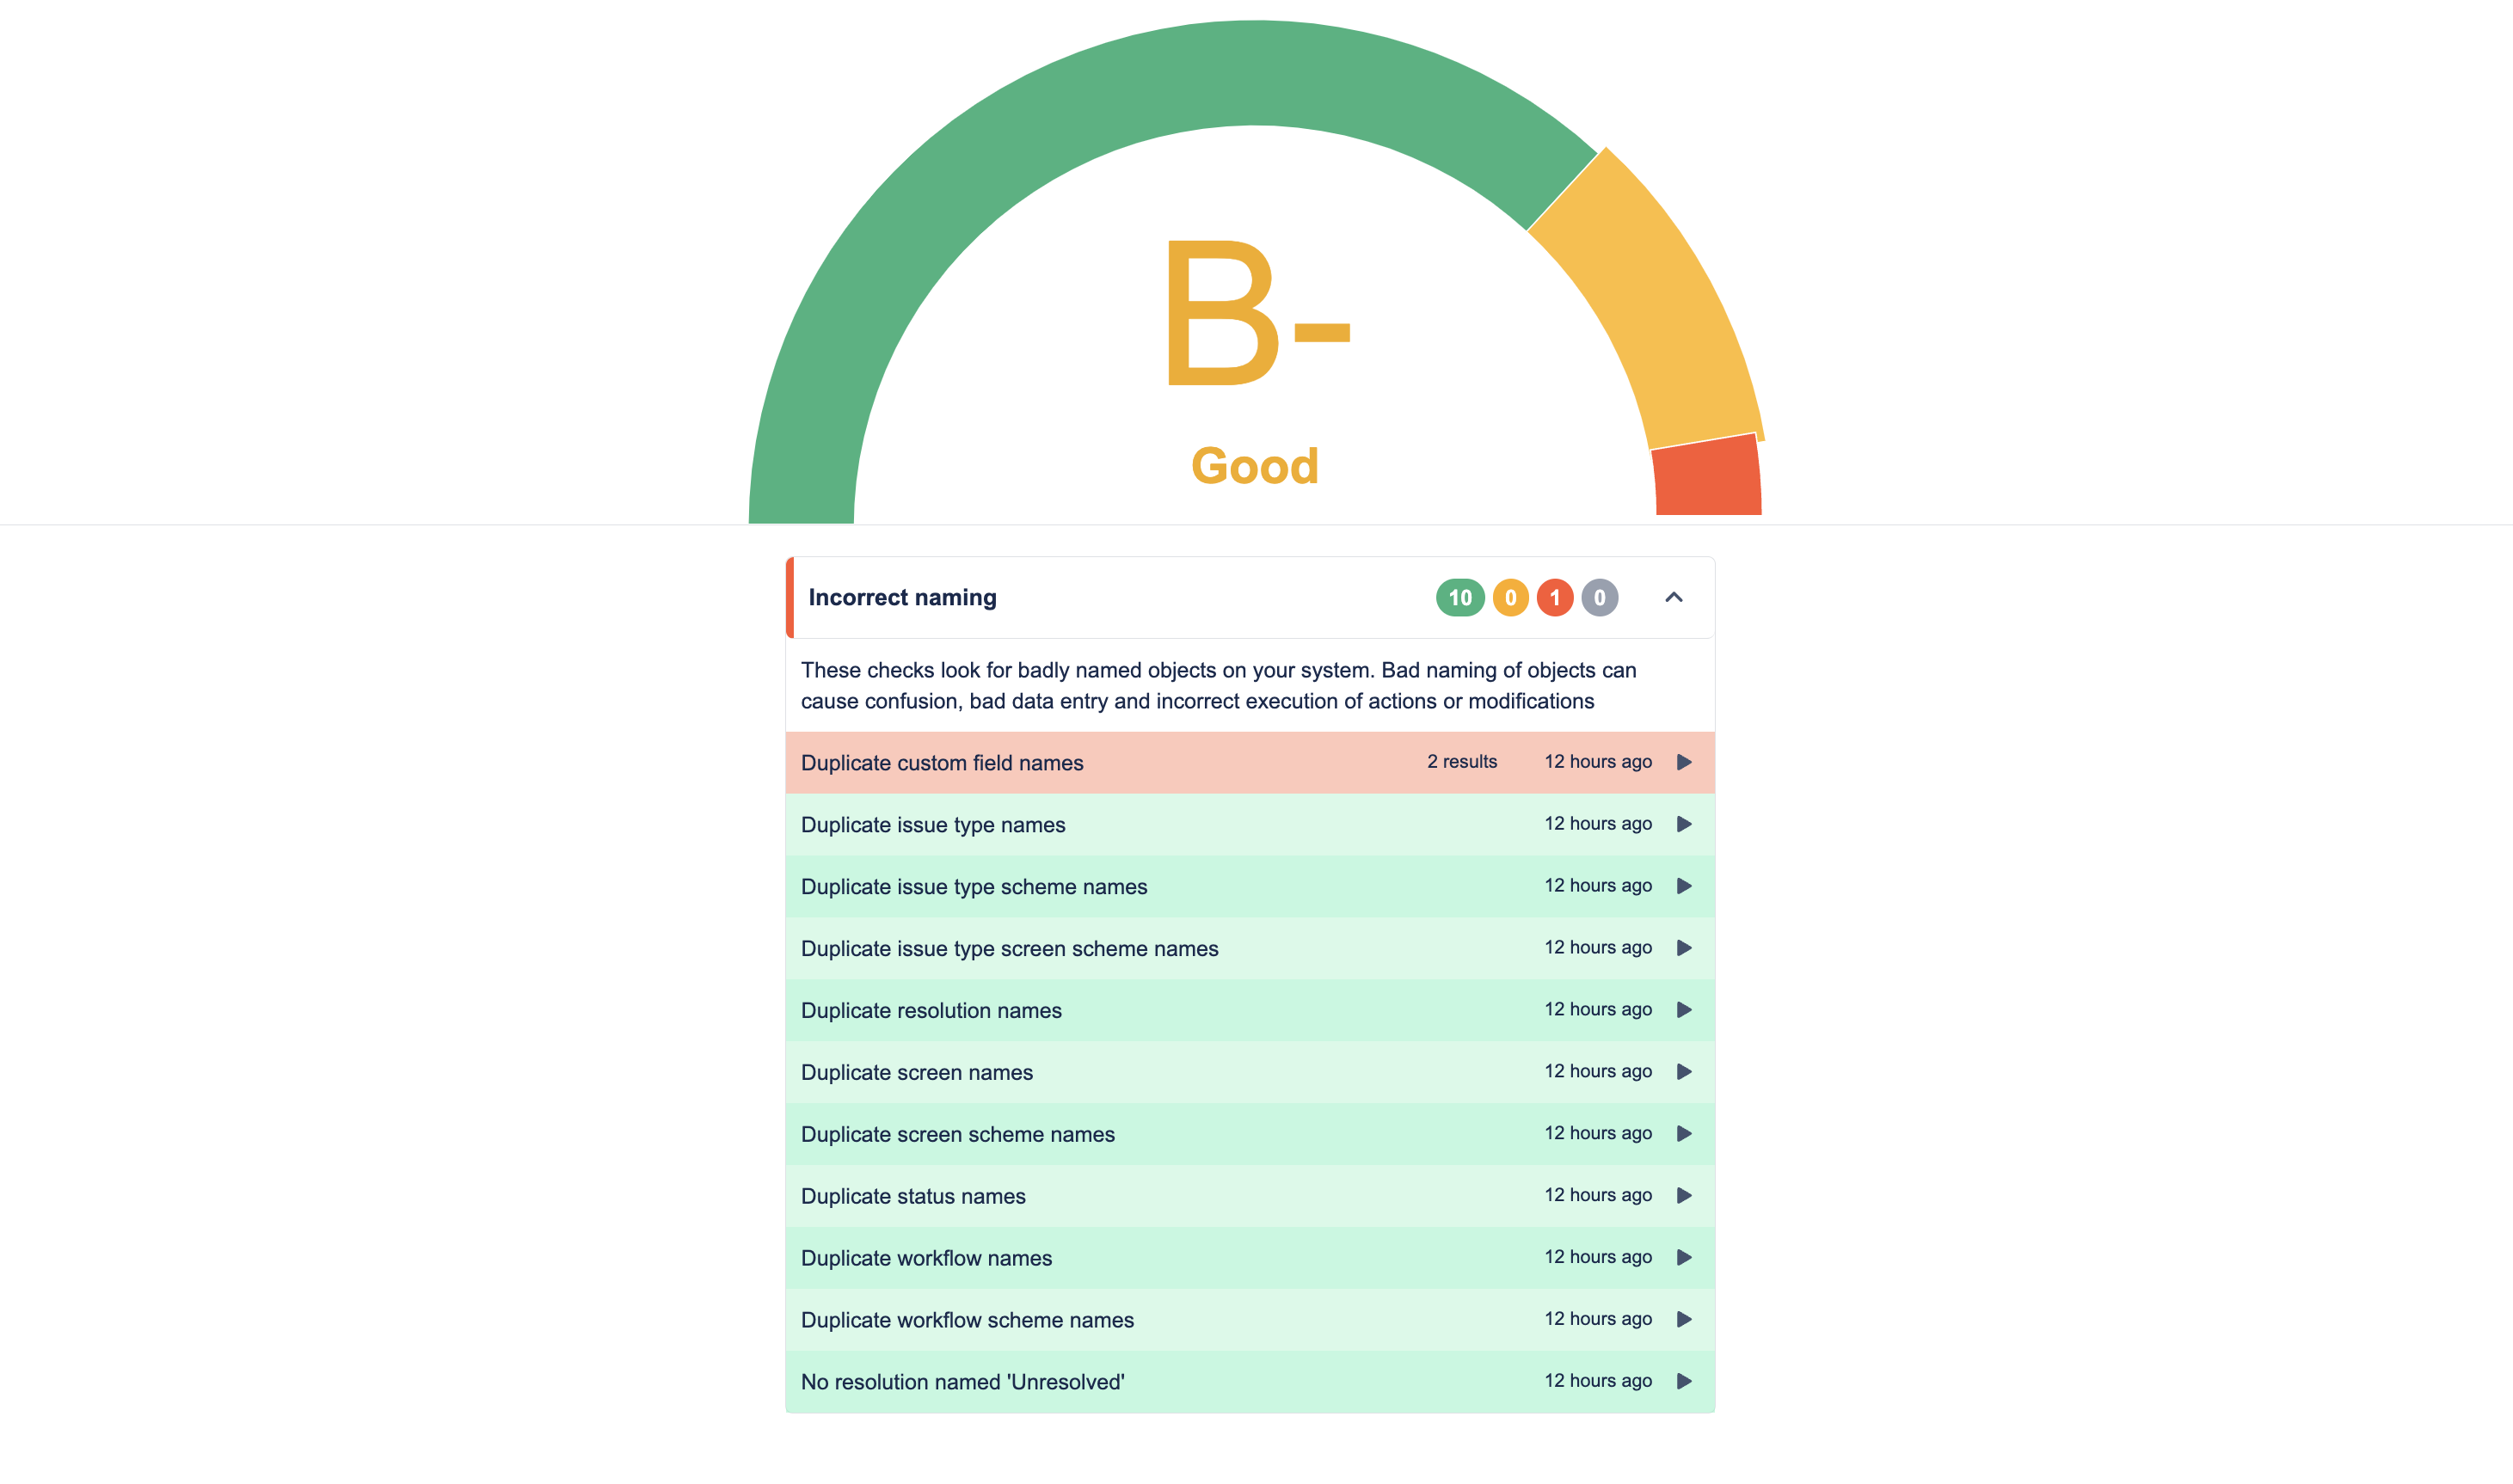The image size is (2513, 1484).
Task: Run the No resolution named 'Unresolved' check
Action: [x=1684, y=1382]
